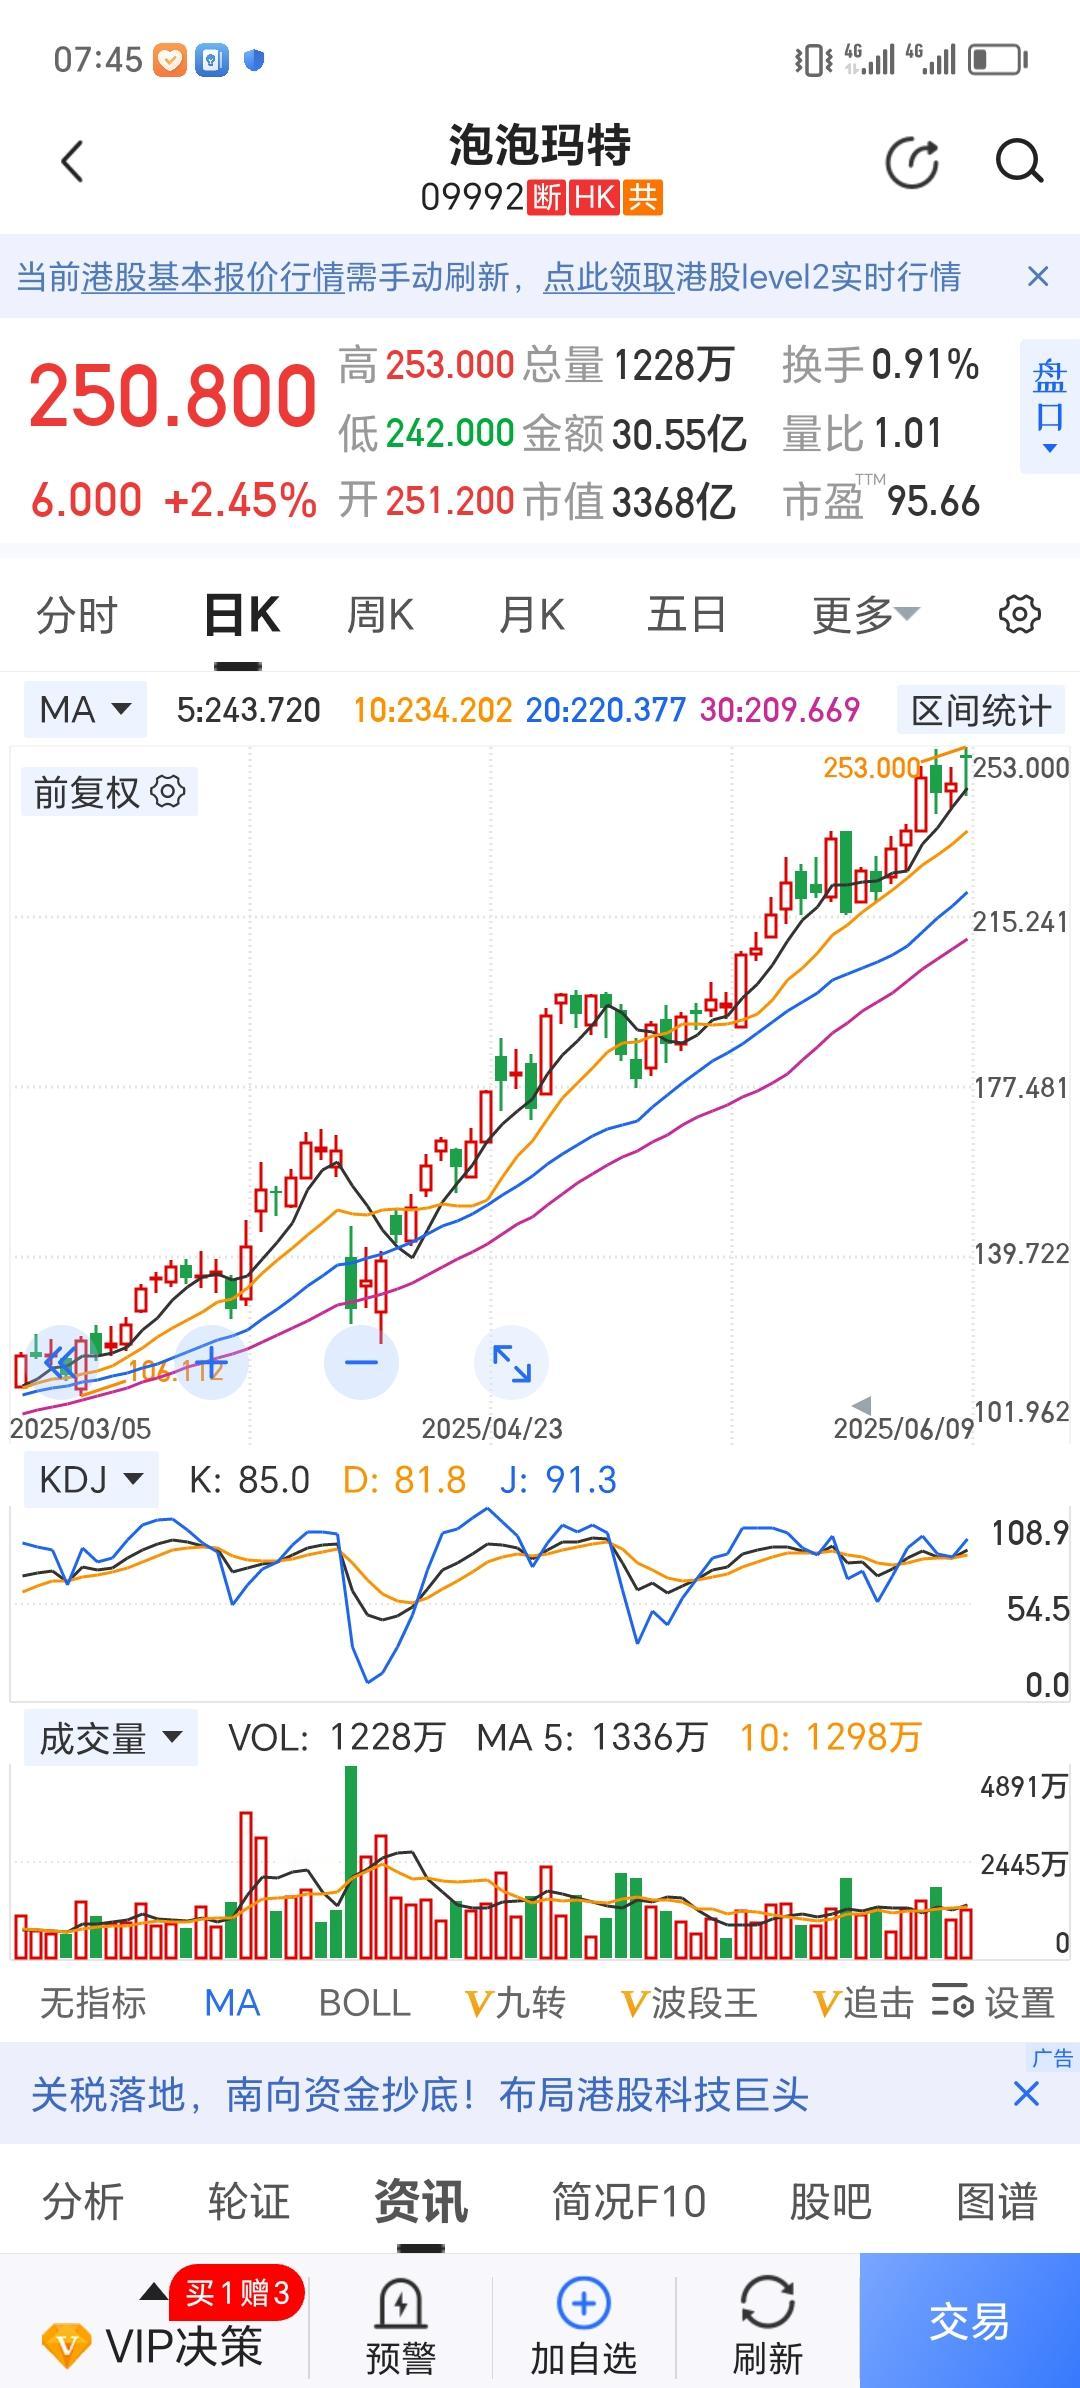1080x2388 pixels.
Task: Tap the current price 250.800
Action: point(173,396)
